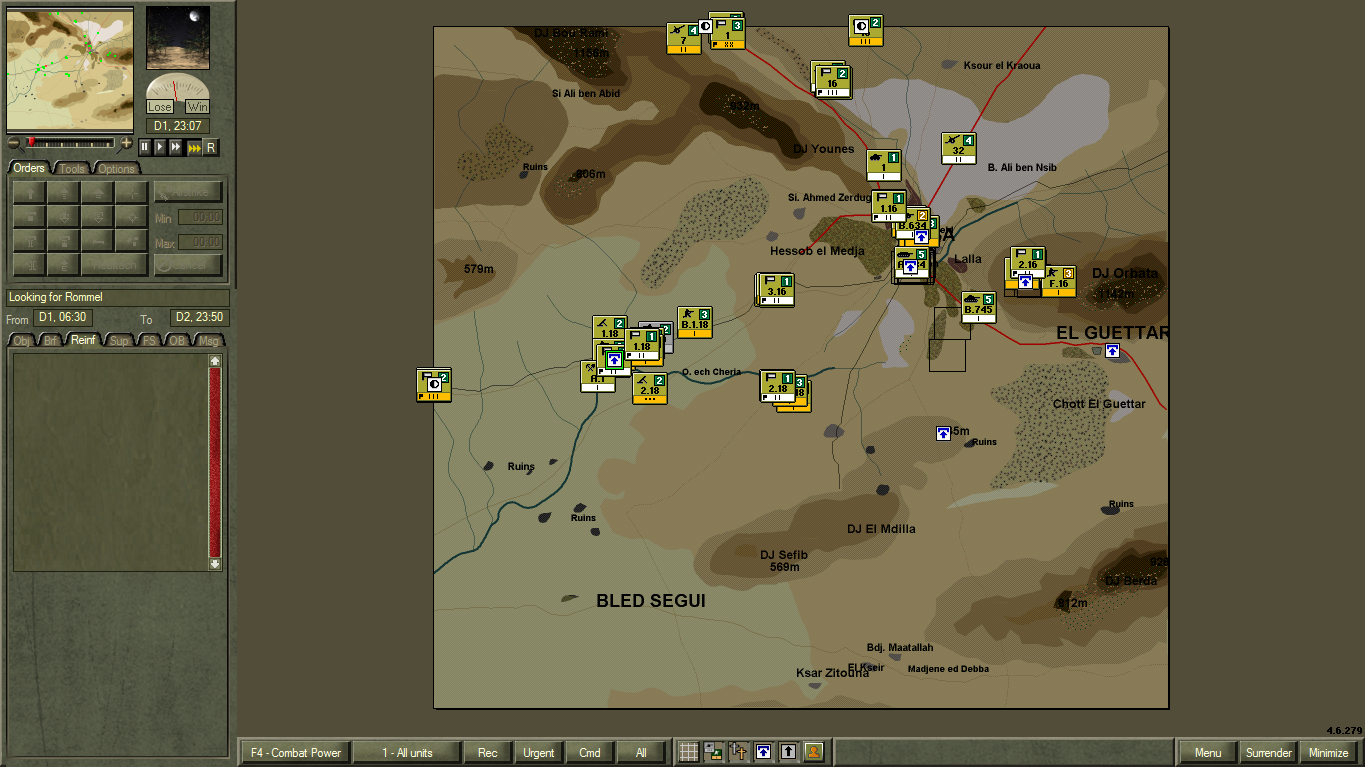The width and height of the screenshot is (1369, 769).
Task: Click the night sky weather thumbnail
Action: (179, 38)
